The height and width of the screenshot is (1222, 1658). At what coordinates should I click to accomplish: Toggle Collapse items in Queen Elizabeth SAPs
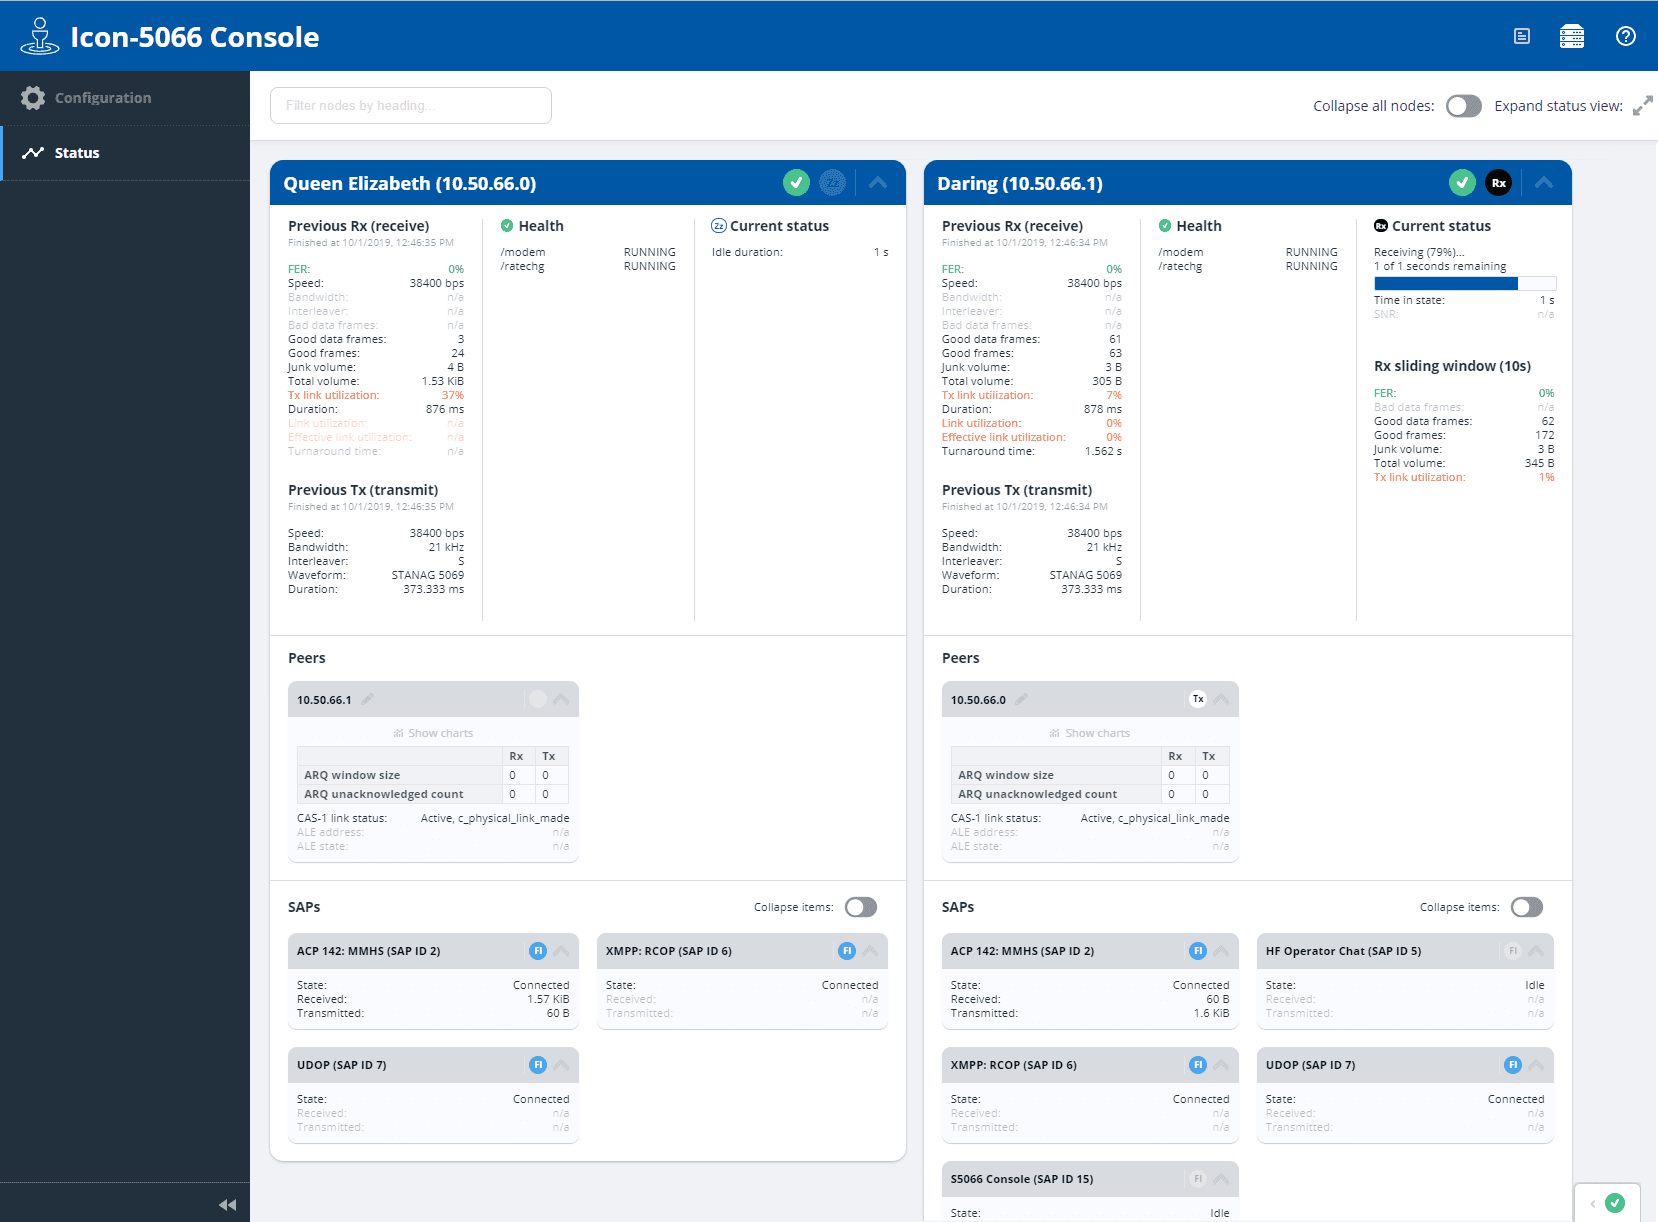pos(860,907)
